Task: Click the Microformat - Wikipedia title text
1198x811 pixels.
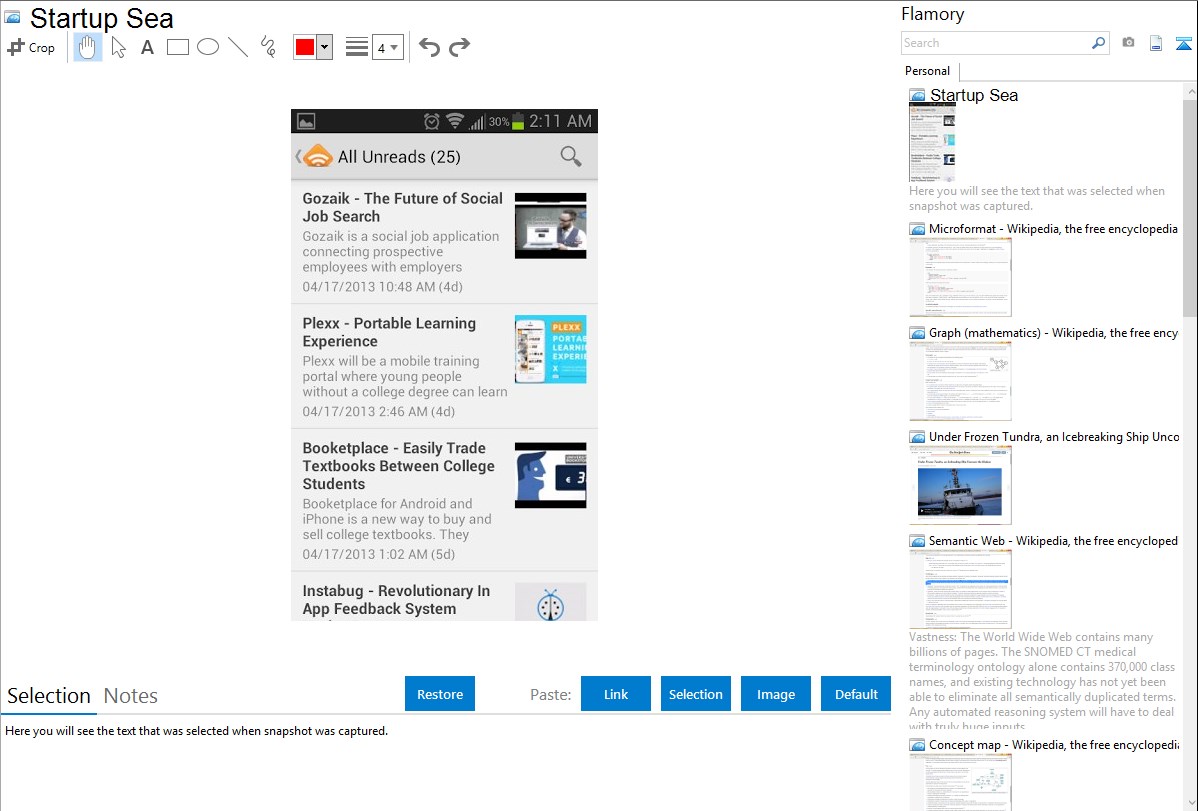Action: tap(1053, 229)
